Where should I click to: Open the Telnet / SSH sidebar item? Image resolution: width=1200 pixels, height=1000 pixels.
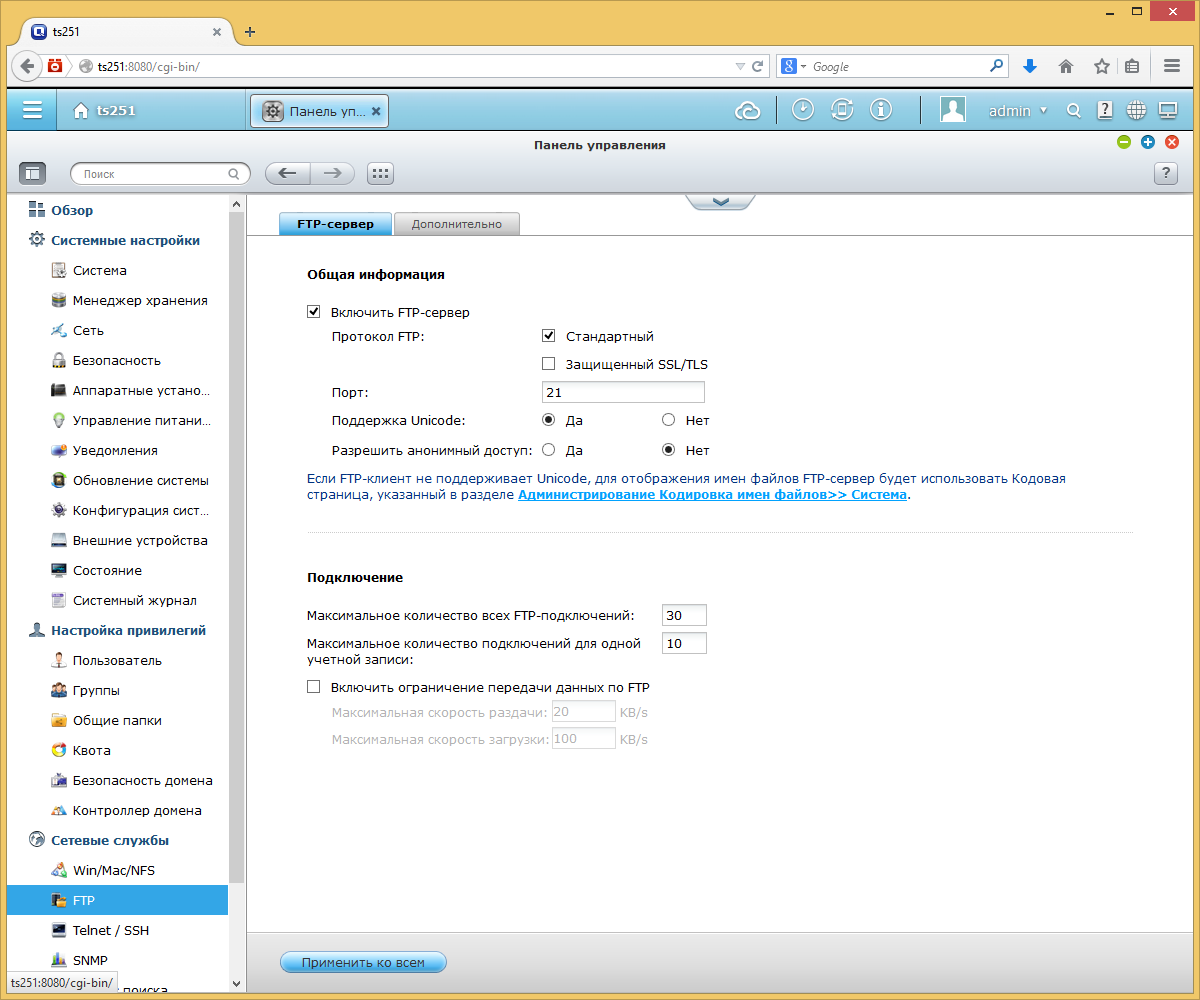click(100, 930)
